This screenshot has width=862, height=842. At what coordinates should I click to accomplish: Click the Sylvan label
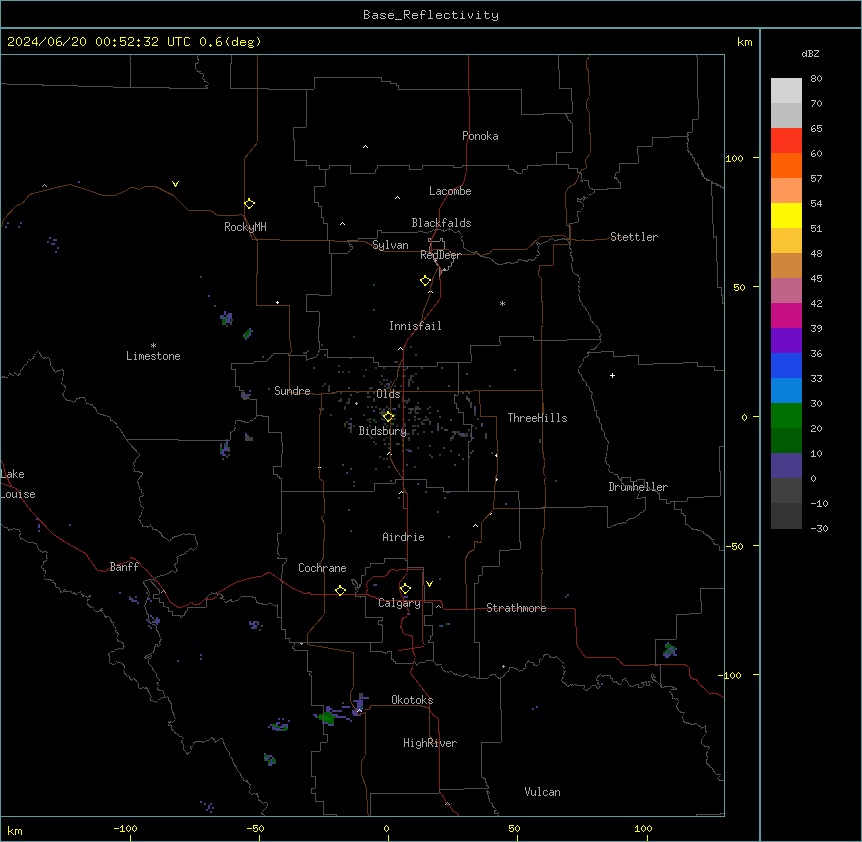(390, 245)
